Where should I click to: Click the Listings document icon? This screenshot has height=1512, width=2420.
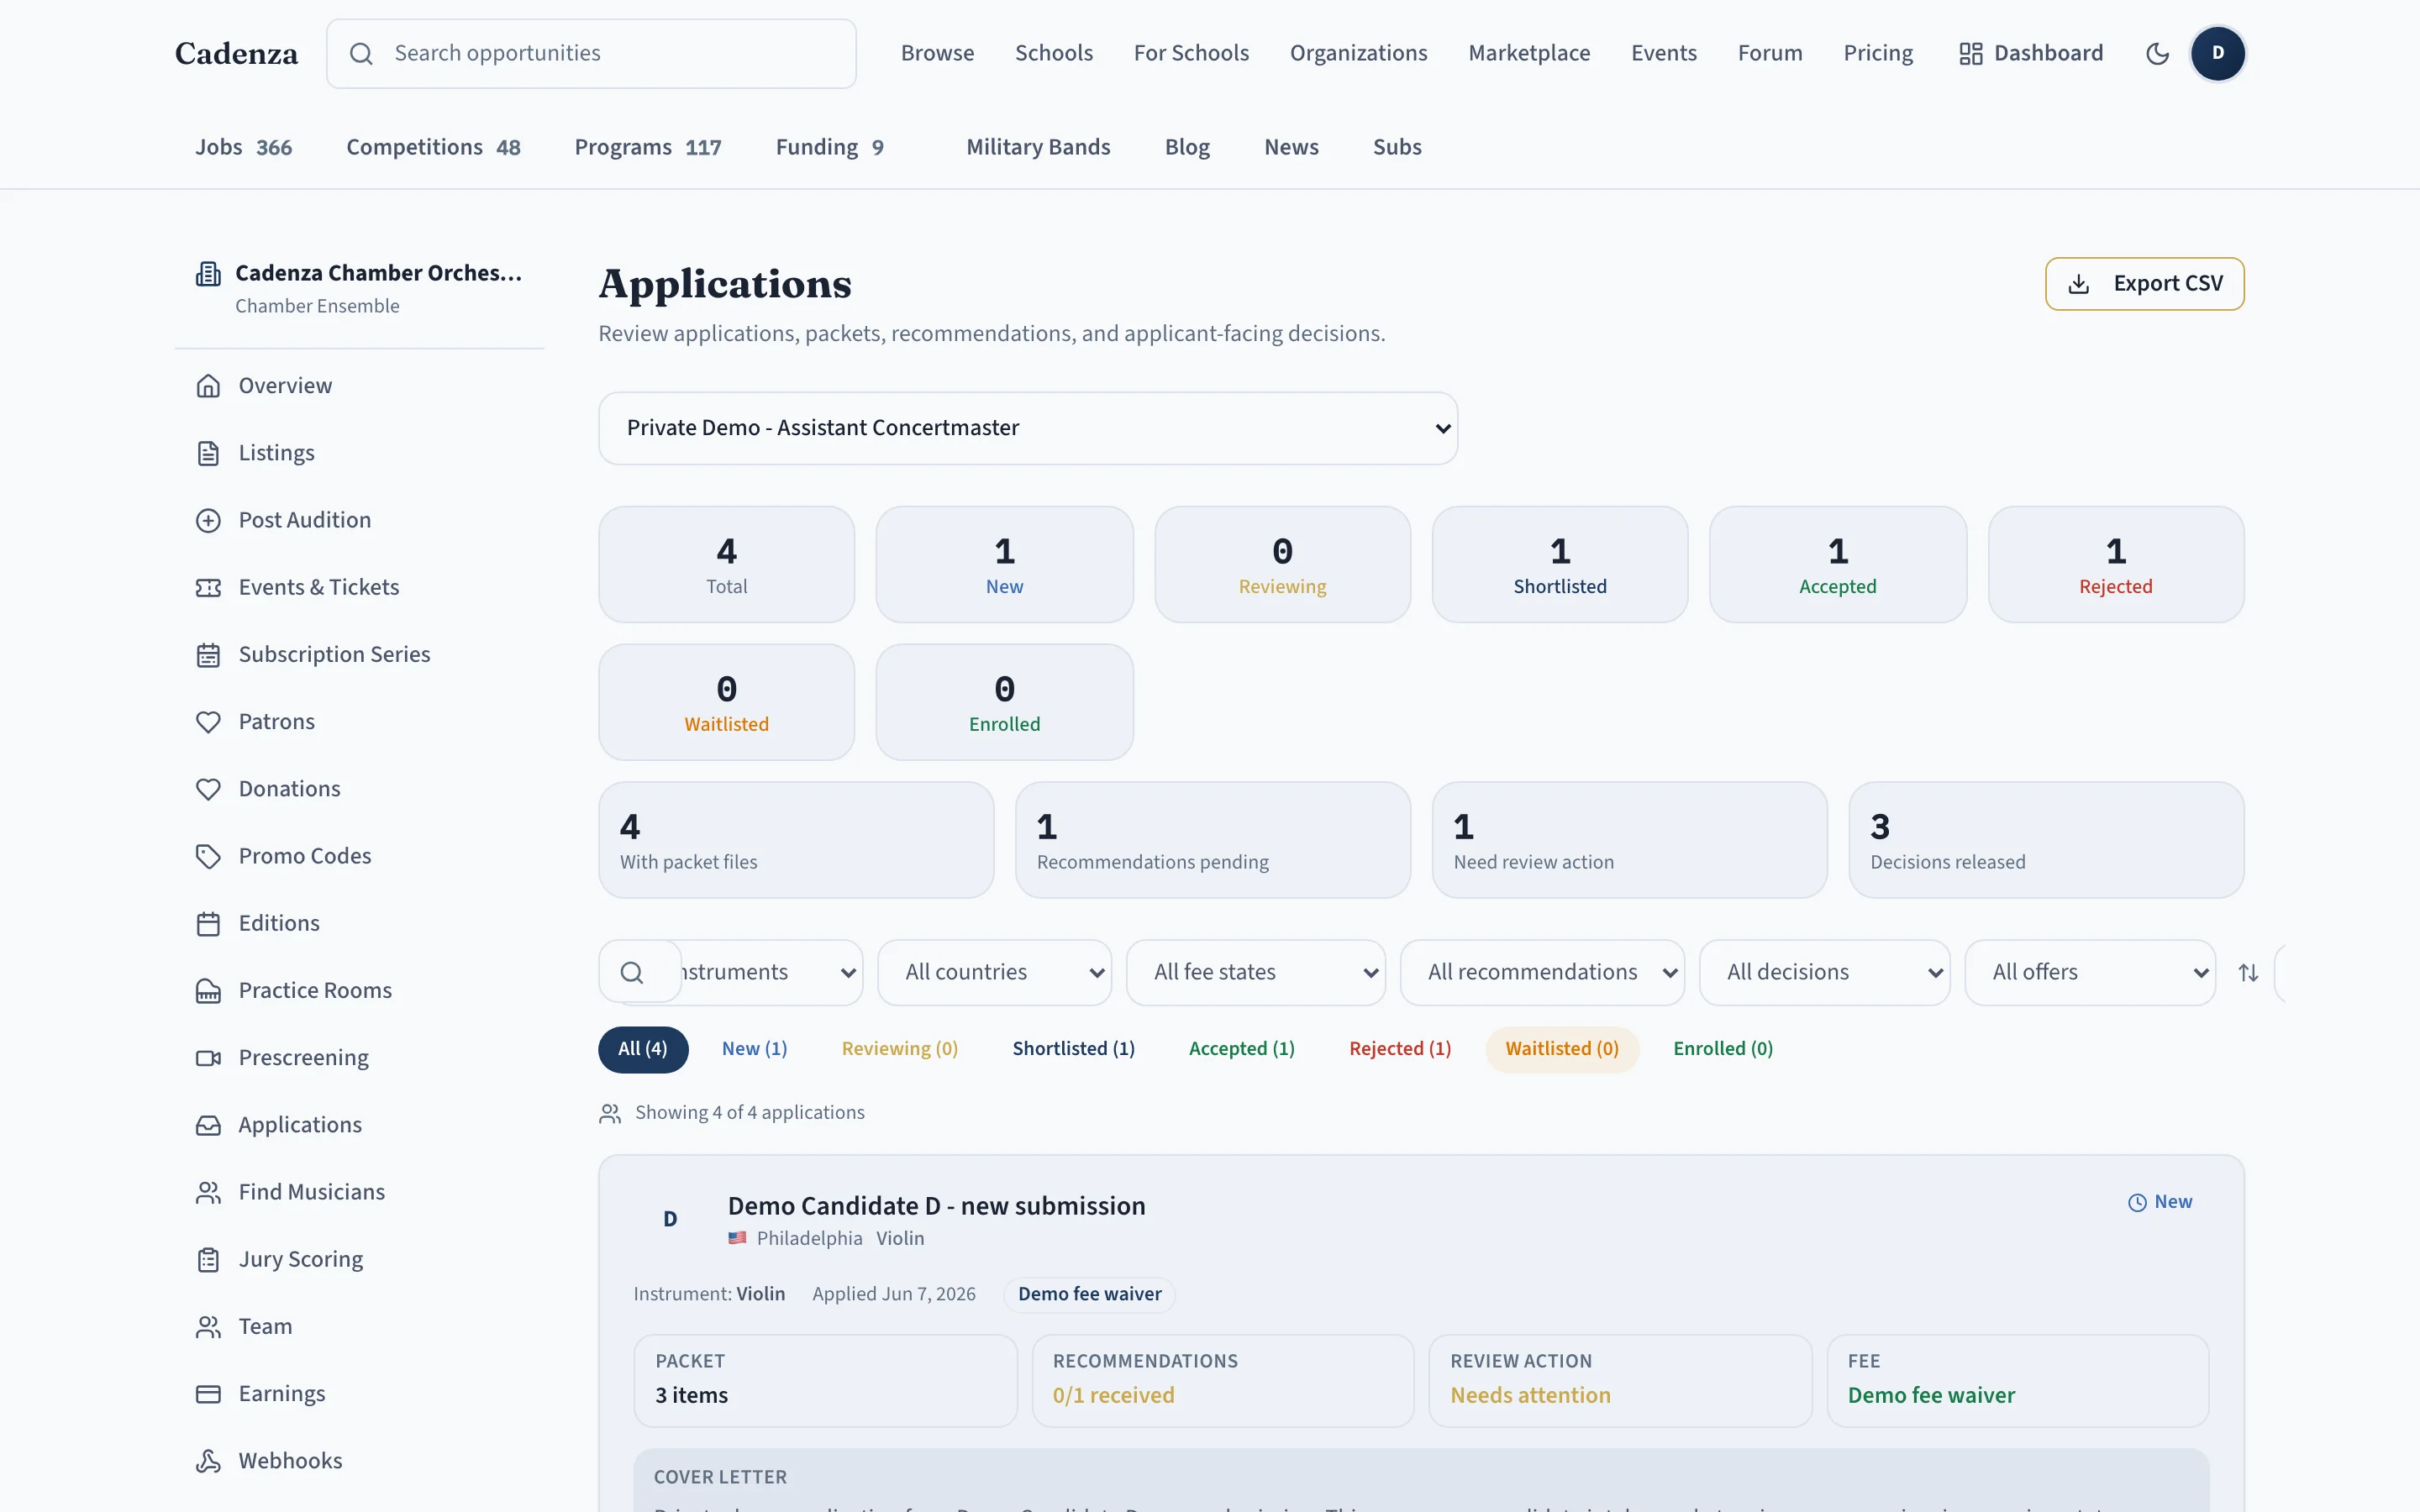[208, 453]
